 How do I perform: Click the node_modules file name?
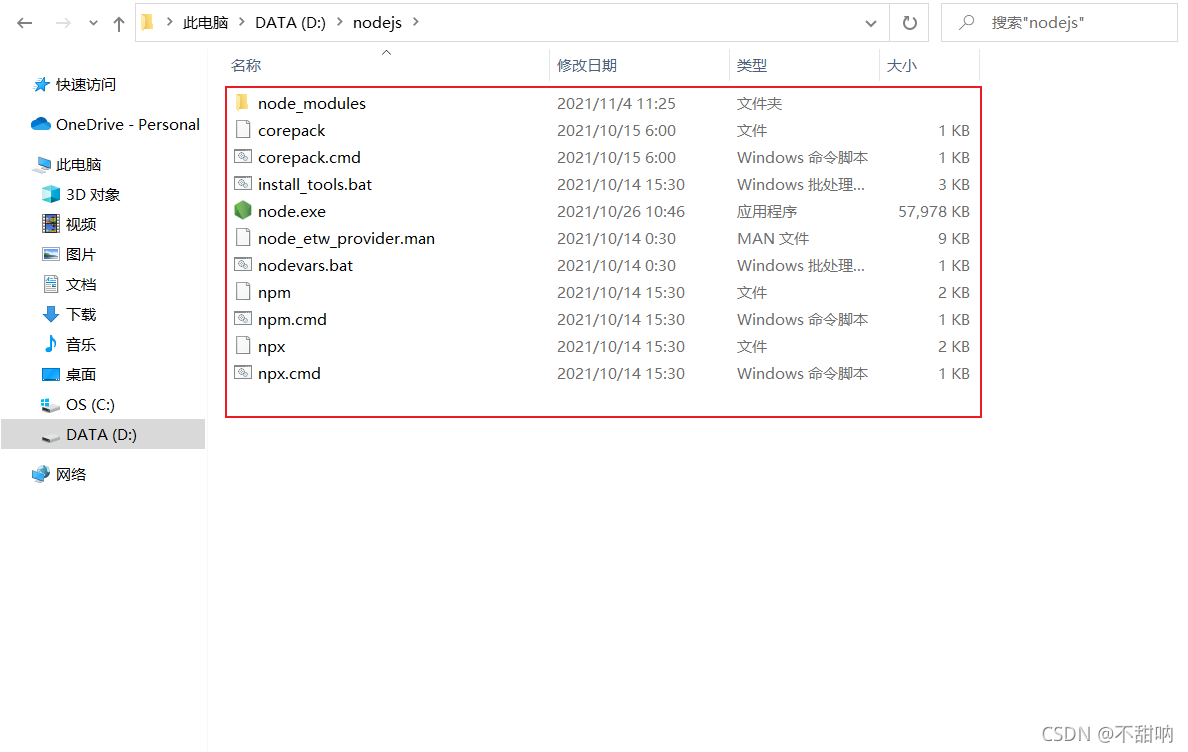(311, 104)
